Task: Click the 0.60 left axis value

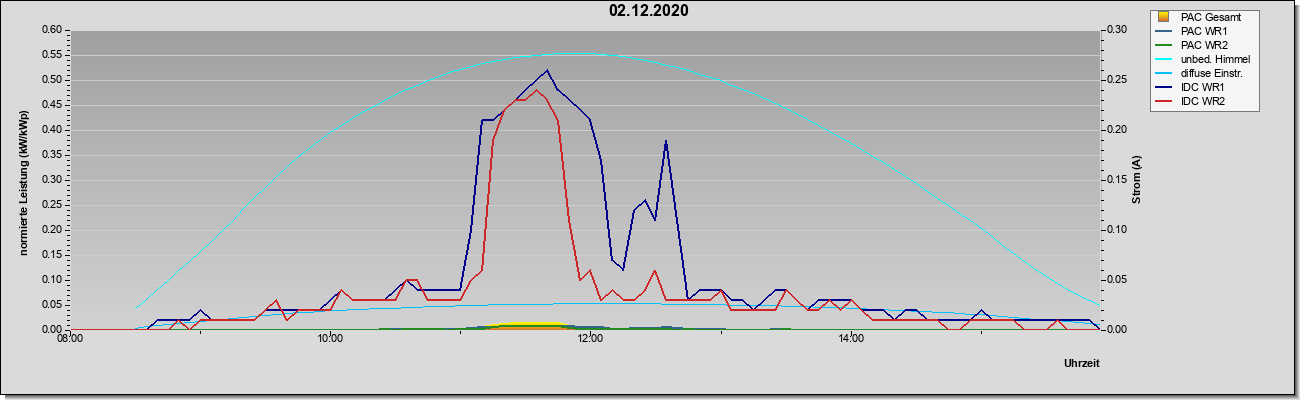Action: click(52, 30)
